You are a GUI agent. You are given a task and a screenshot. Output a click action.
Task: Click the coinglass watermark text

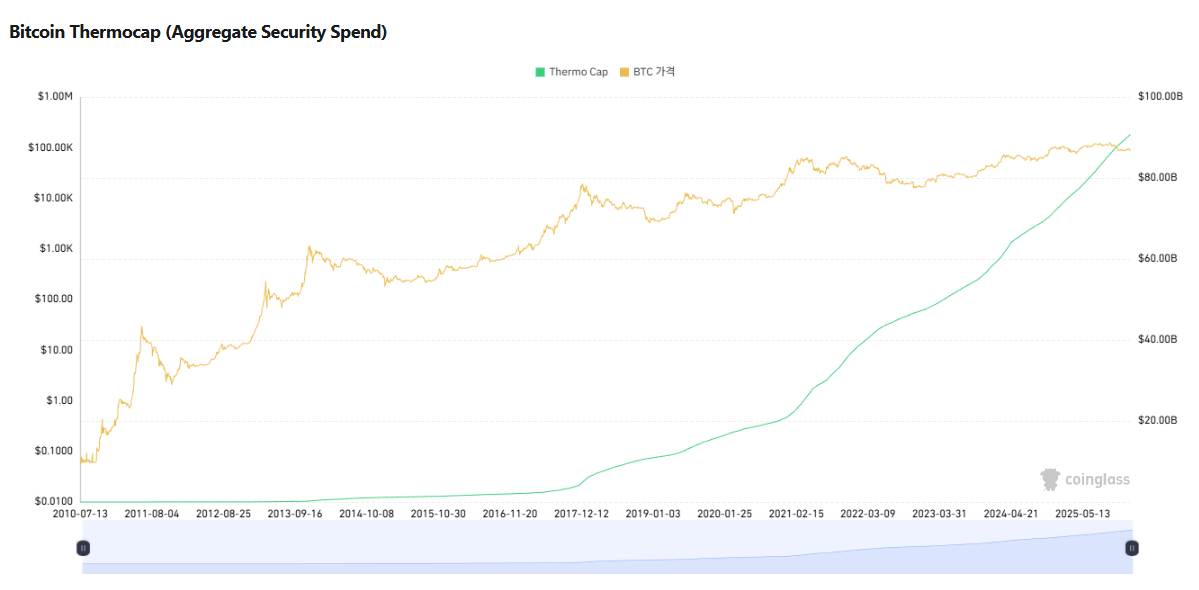pos(1097,480)
